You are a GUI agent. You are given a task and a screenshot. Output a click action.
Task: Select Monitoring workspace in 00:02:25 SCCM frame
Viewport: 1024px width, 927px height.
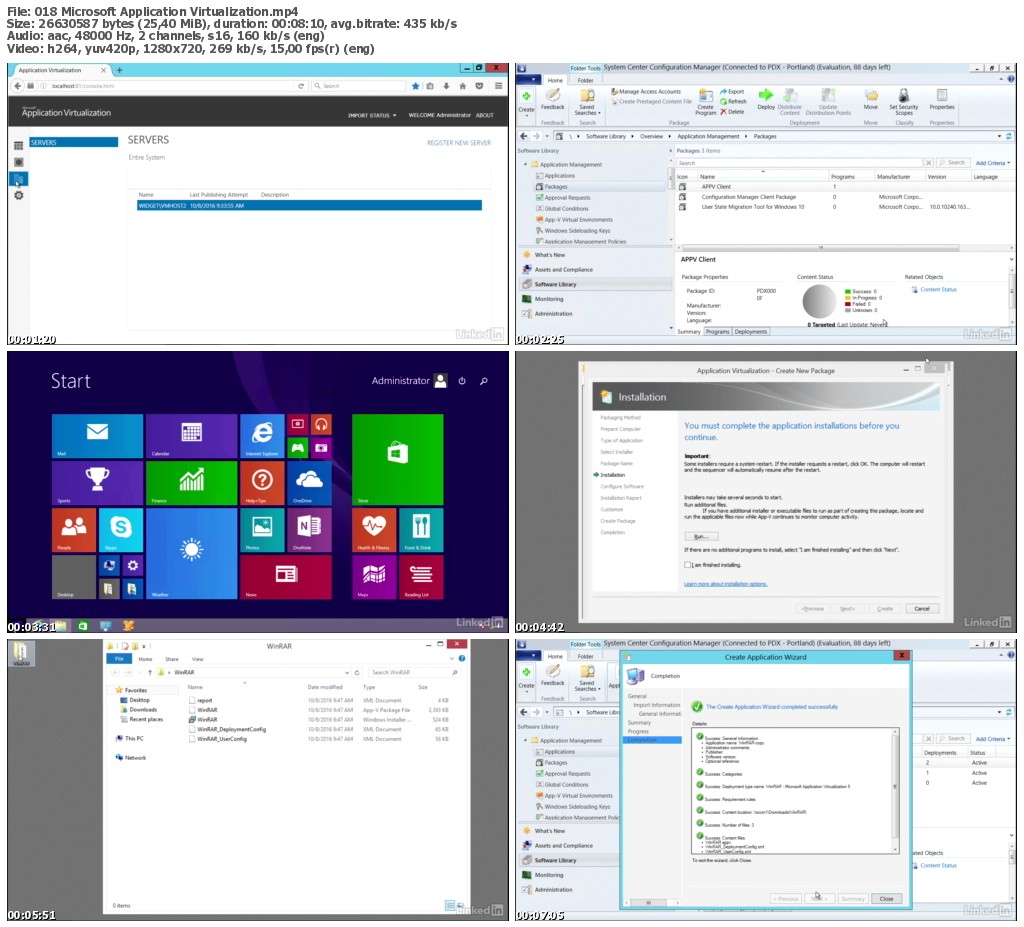(x=549, y=299)
